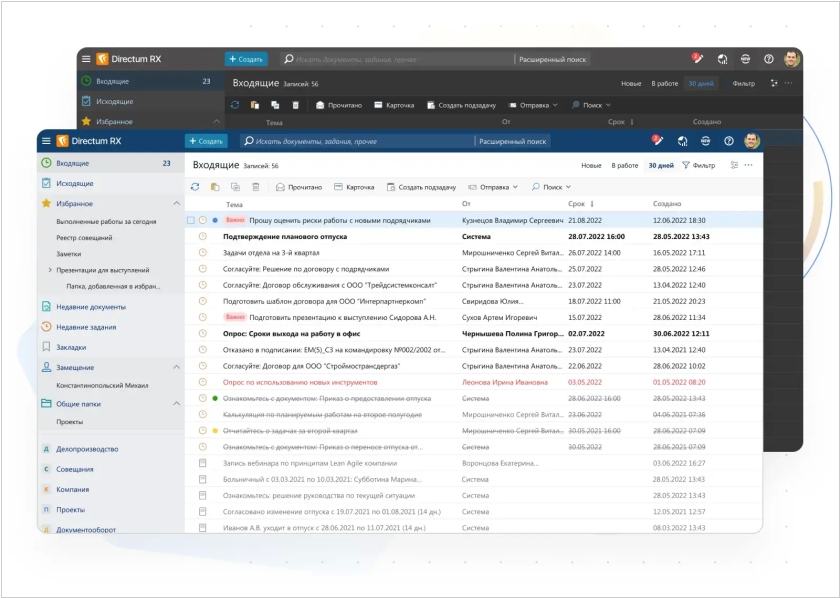Click the refresh list icon in toolbar

pos(195,187)
